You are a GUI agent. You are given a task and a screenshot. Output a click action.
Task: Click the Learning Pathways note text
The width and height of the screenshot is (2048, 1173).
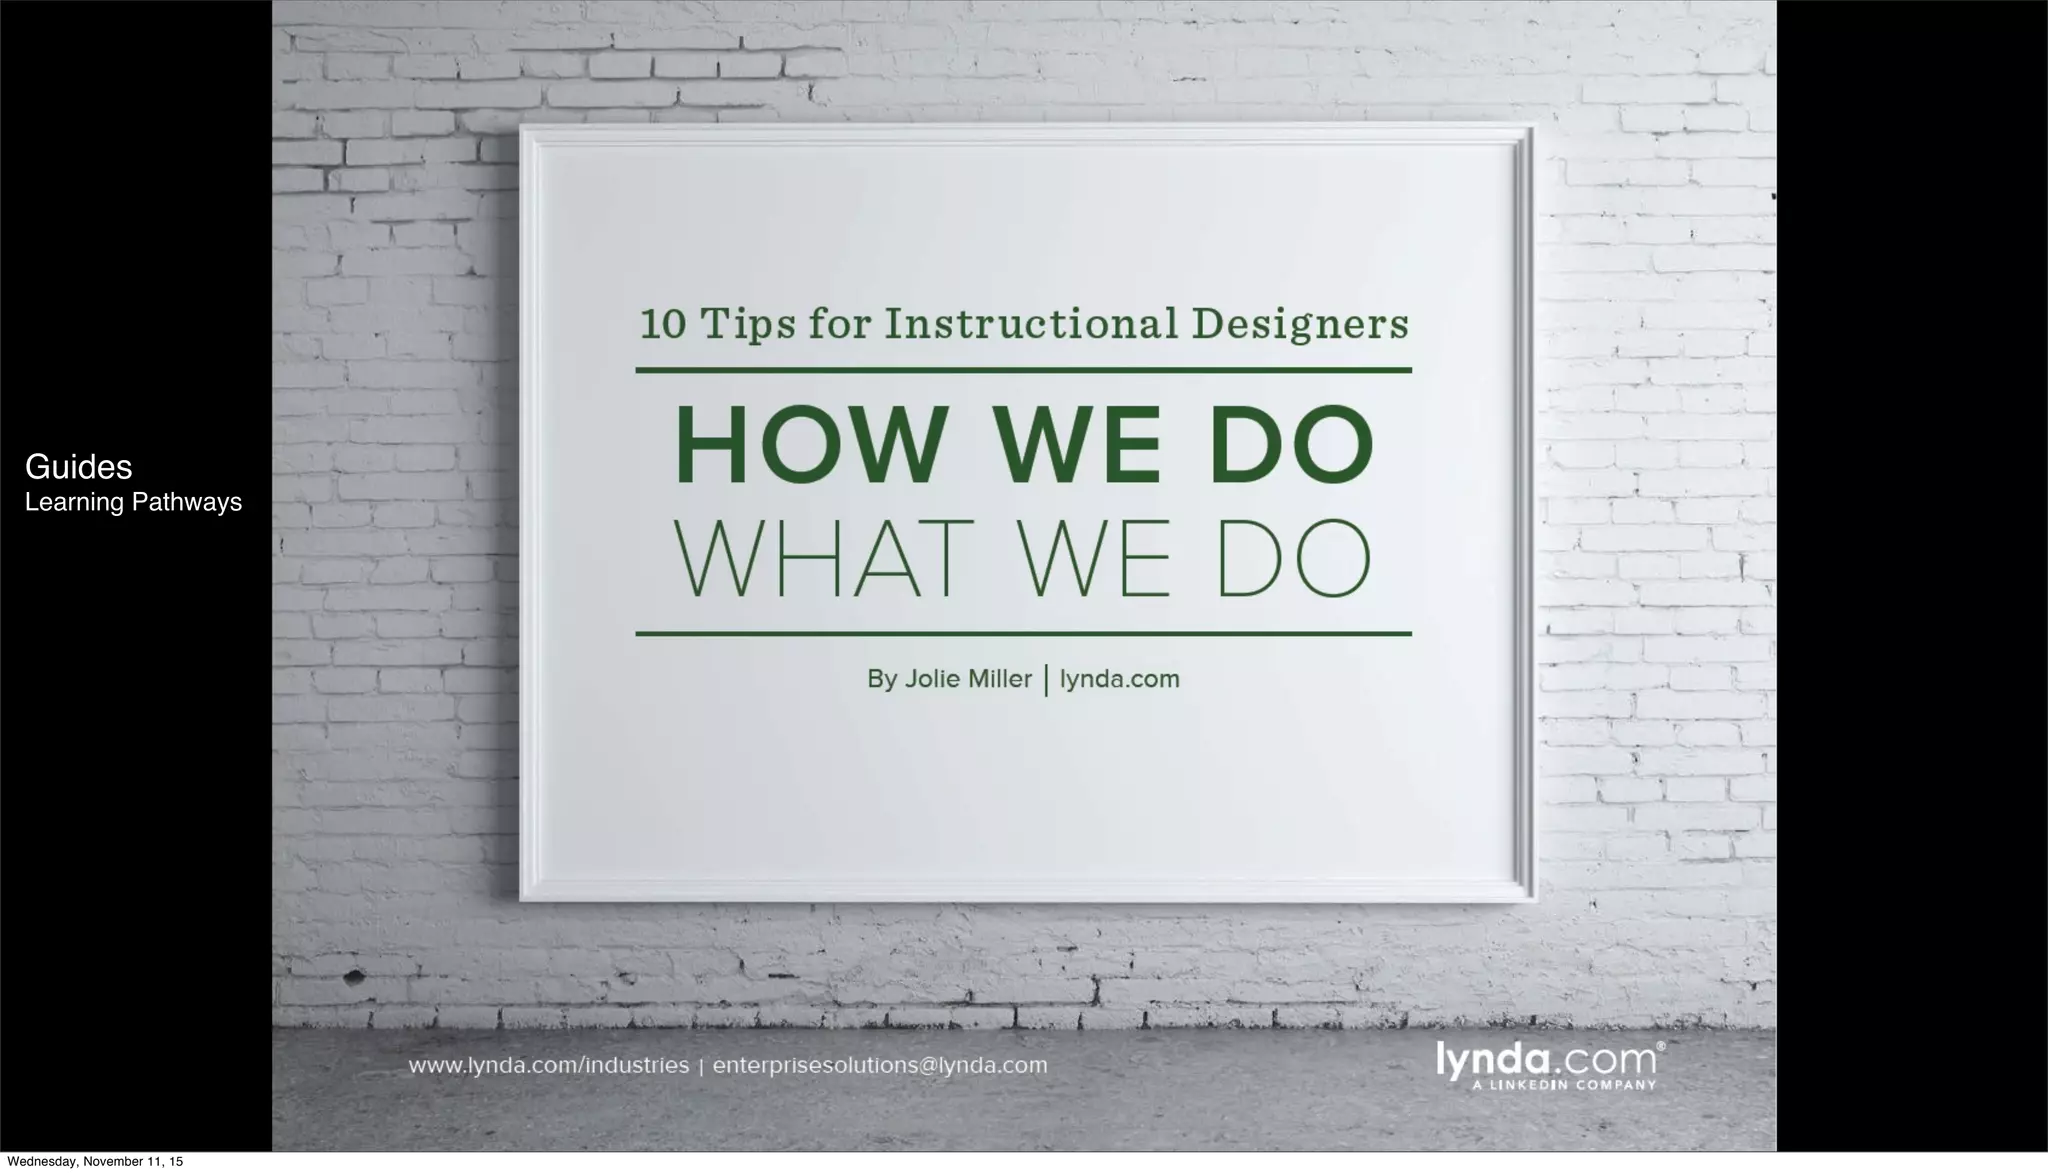(x=133, y=502)
